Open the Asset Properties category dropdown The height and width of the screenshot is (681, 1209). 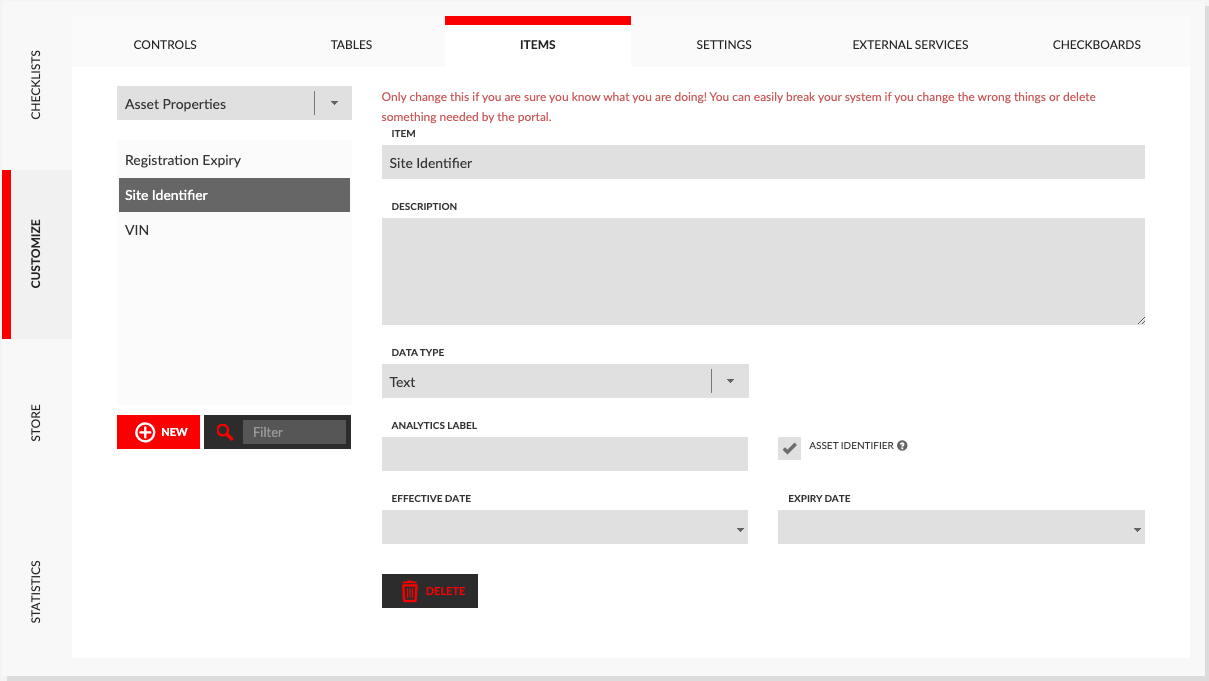[x=234, y=103]
